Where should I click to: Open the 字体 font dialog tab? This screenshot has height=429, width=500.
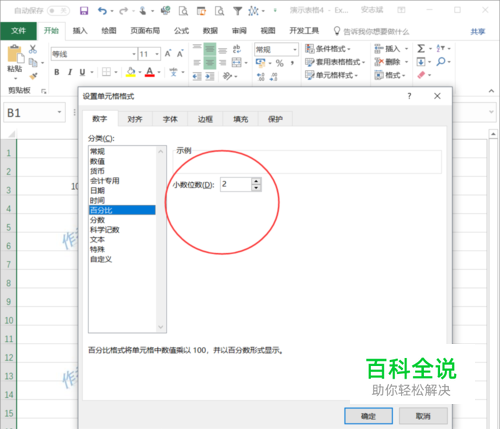tap(170, 119)
